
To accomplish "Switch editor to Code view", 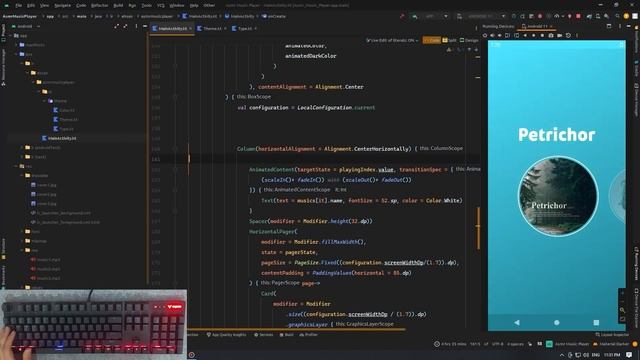I will (x=432, y=40).
